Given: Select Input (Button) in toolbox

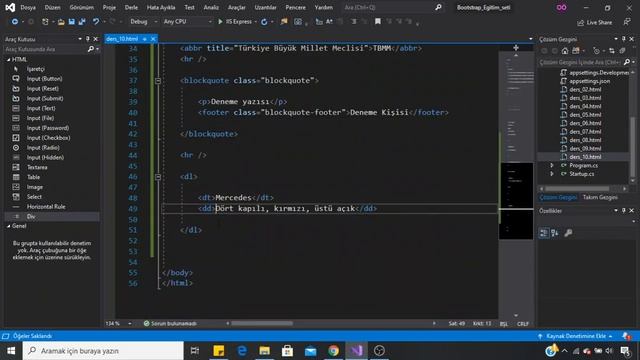Looking at the screenshot, I should [x=44, y=79].
